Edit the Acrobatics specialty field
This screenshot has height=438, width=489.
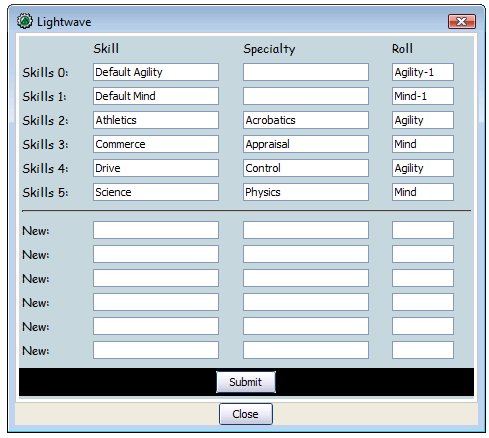[306, 120]
